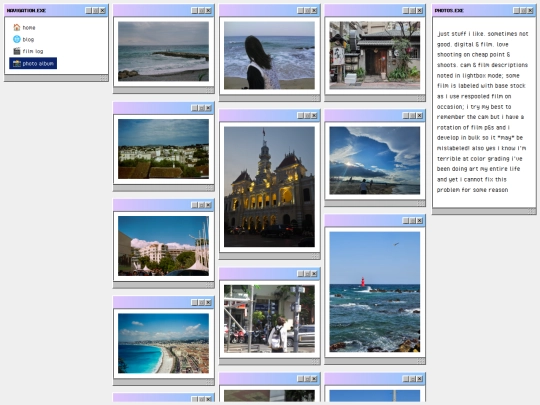Viewport: 540px width, 405px height.
Task: Close the red lighthouse photo window
Action: 419,221
